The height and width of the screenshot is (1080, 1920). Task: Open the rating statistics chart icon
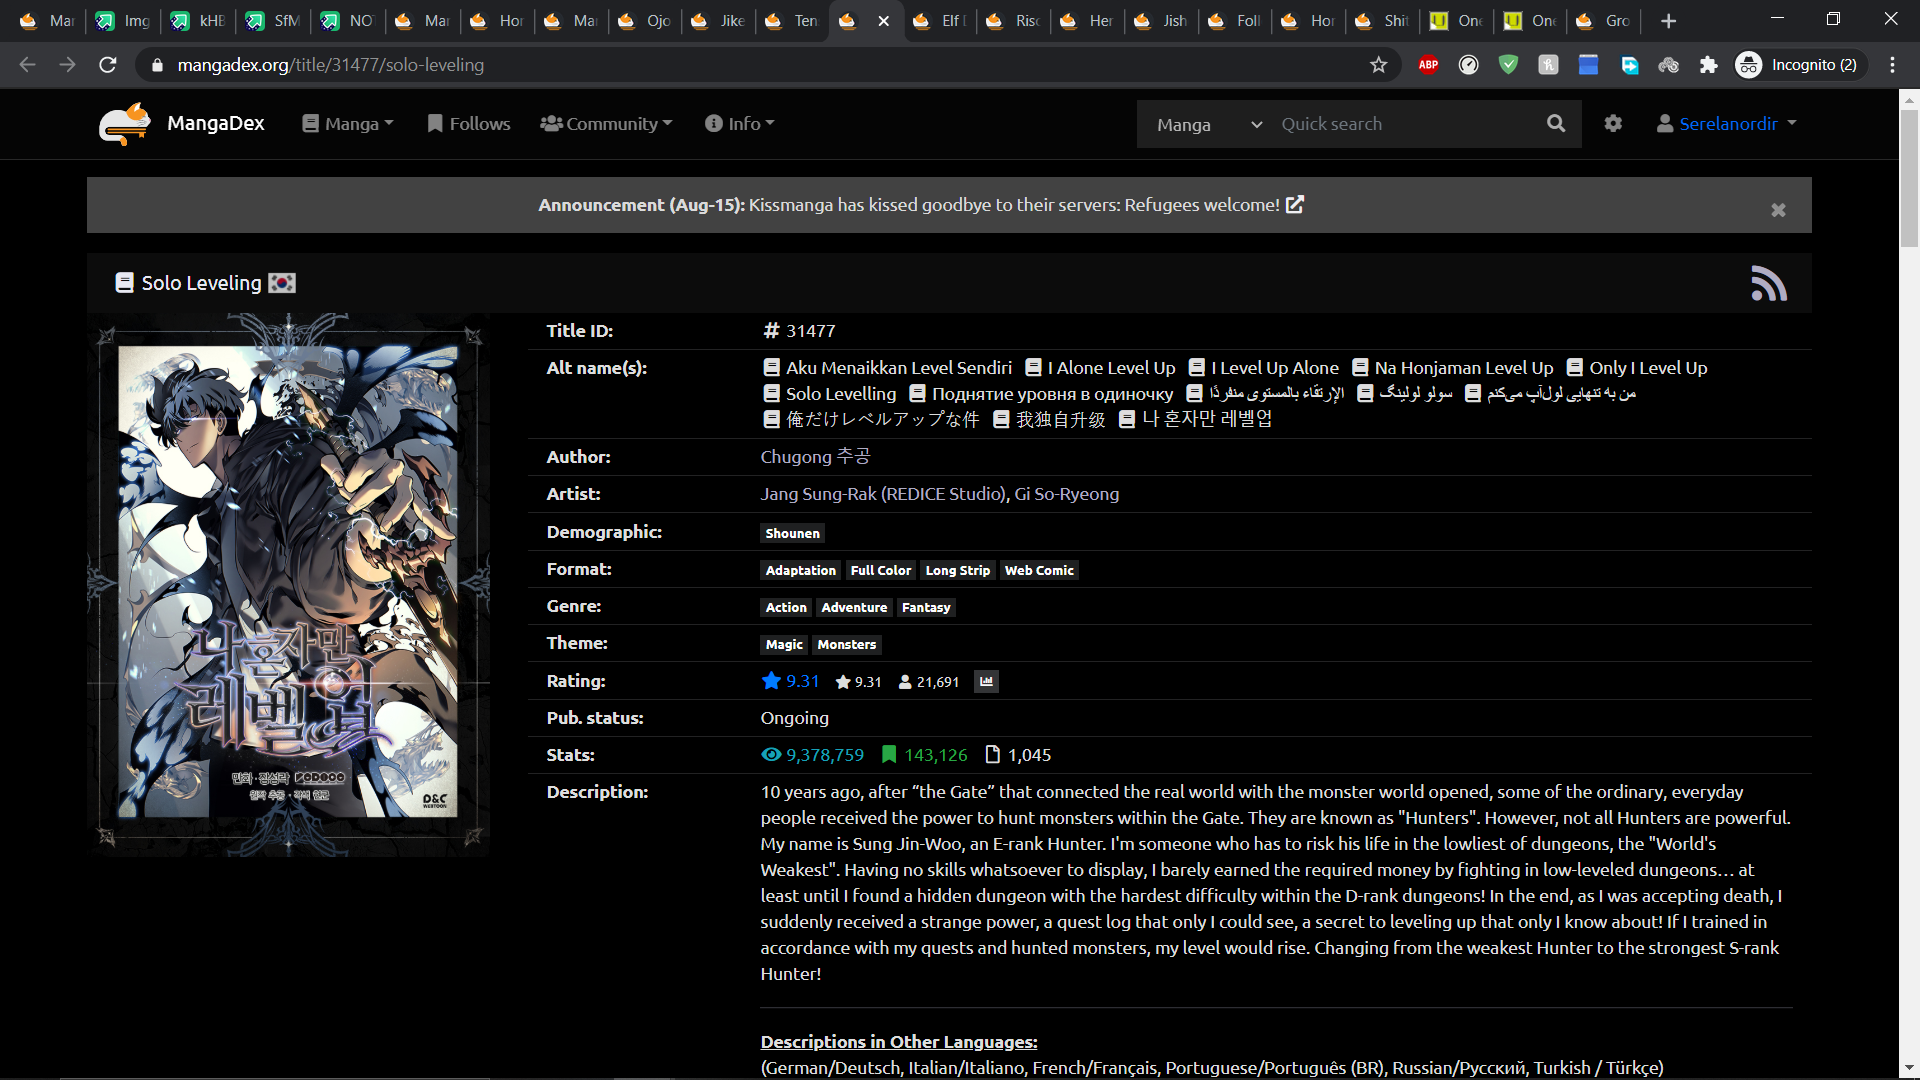[x=986, y=682]
